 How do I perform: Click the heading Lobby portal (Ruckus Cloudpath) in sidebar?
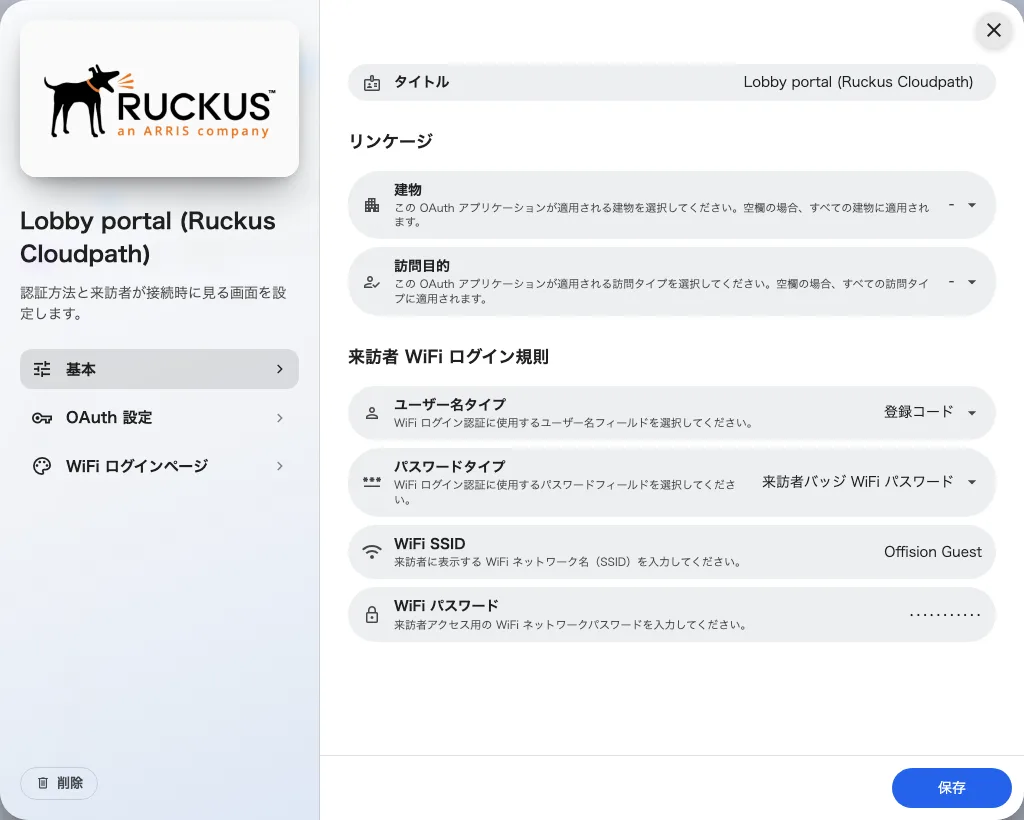pyautogui.click(x=148, y=237)
